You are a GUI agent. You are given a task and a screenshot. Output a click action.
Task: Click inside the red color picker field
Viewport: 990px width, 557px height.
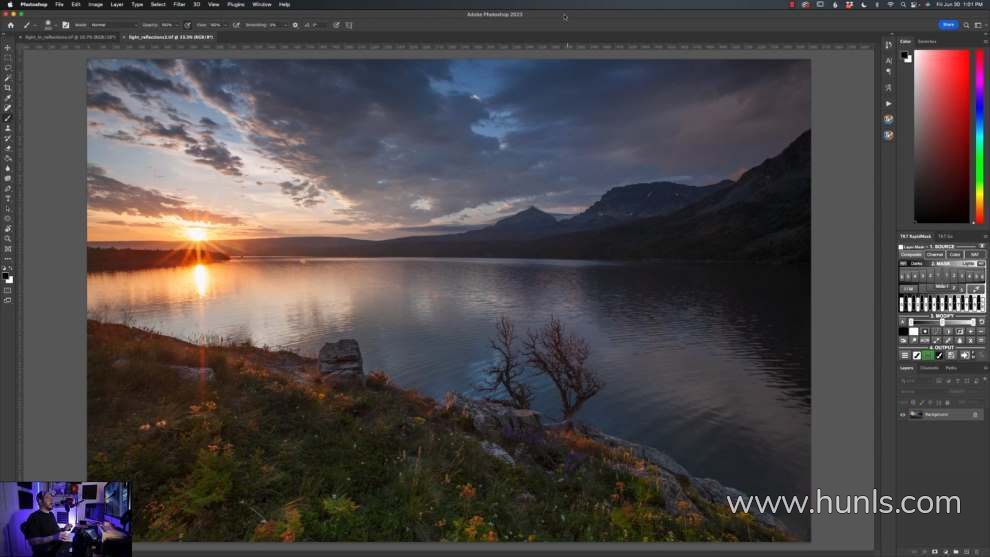(x=941, y=136)
